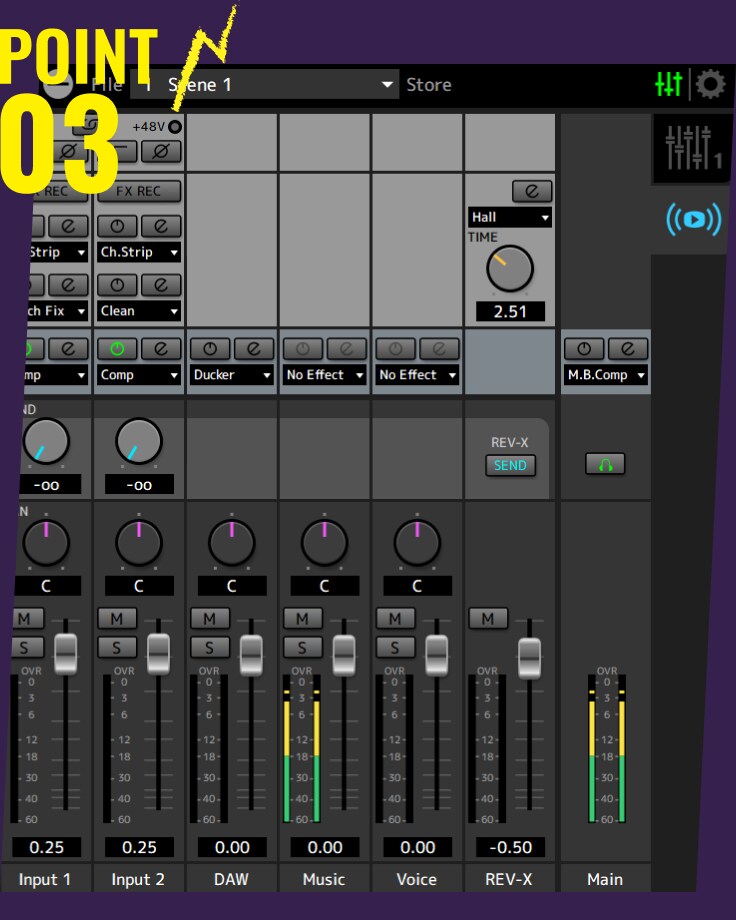Toggle the REV-X SEND button
Image resolution: width=736 pixels, height=920 pixels.
tap(510, 465)
